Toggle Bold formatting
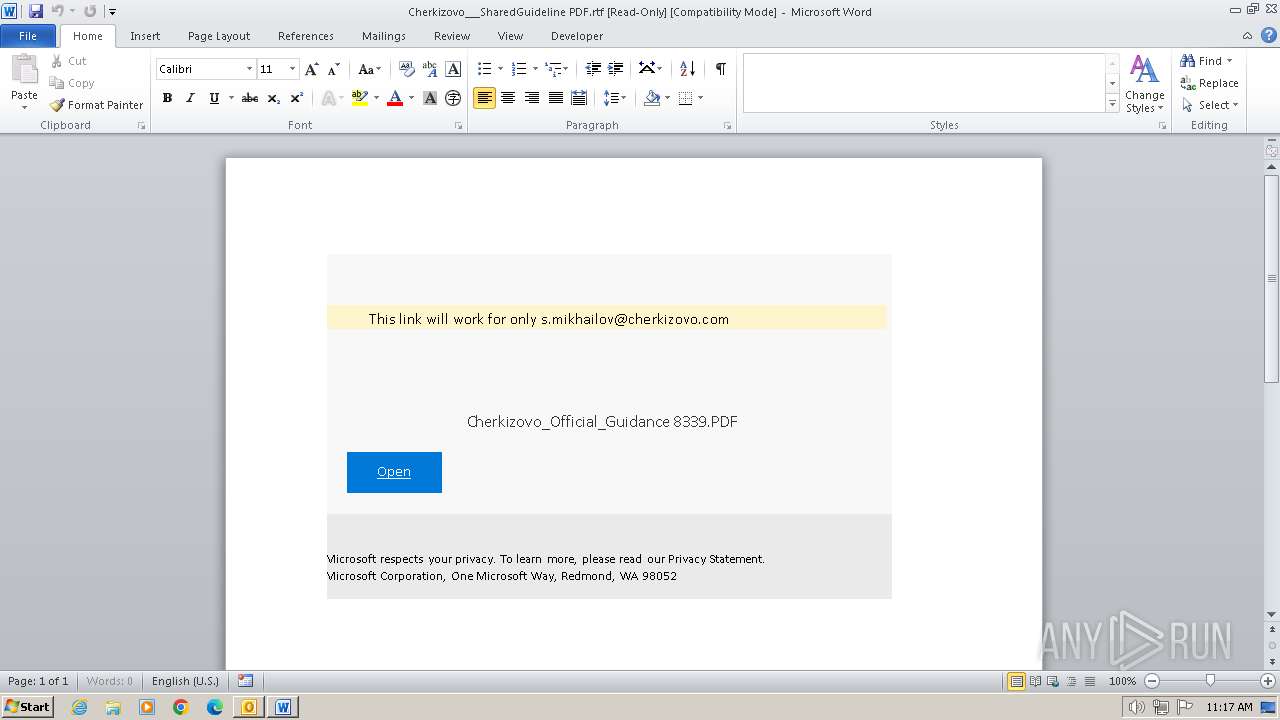The image size is (1280, 720). pyautogui.click(x=167, y=98)
